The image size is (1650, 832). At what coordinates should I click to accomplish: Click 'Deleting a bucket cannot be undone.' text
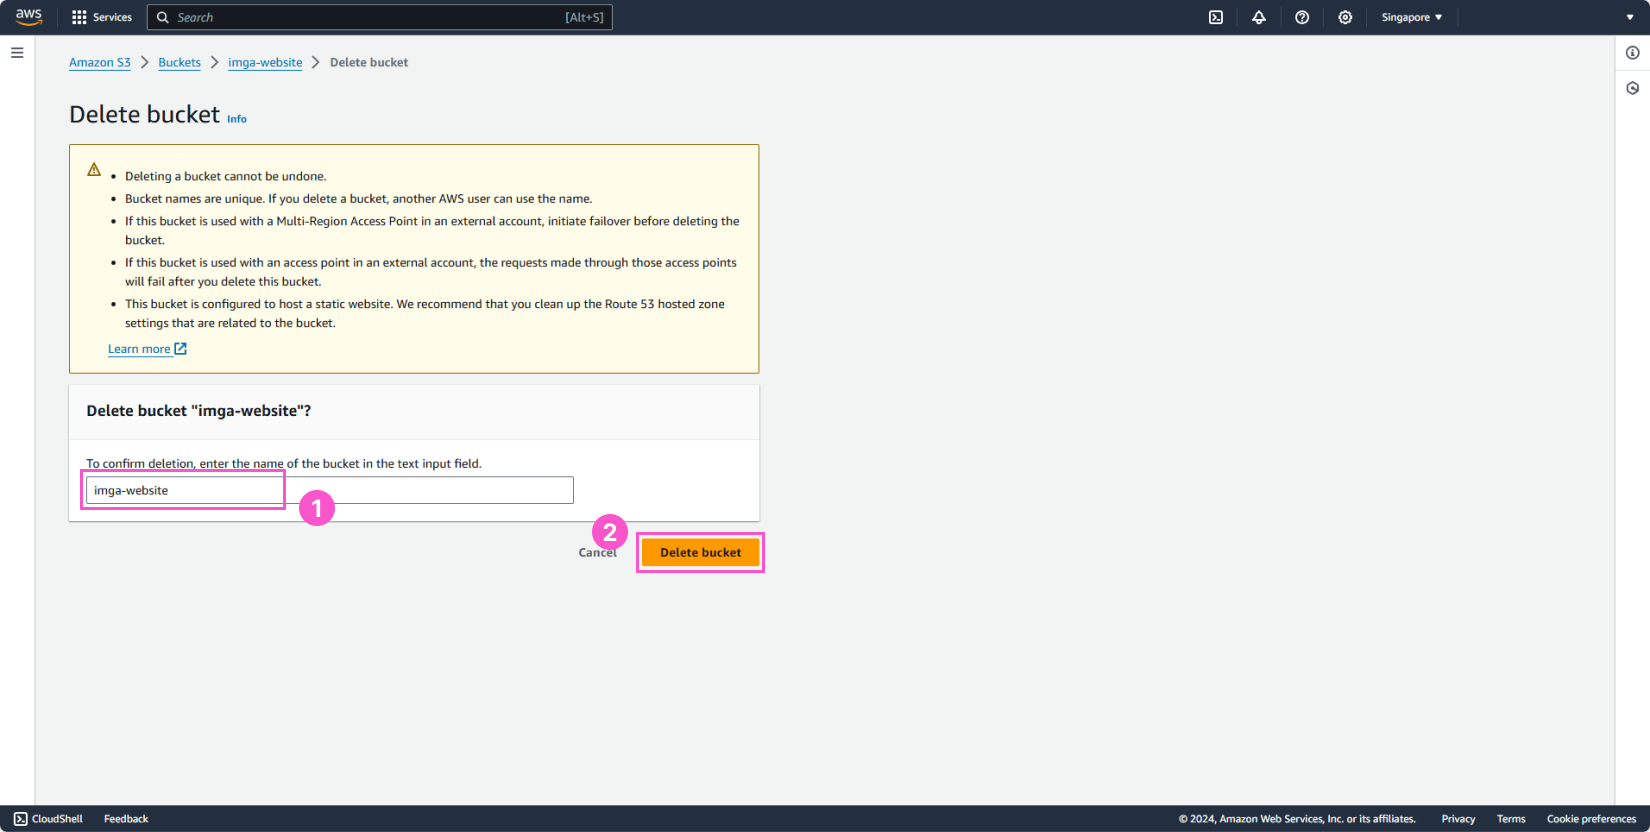coord(226,176)
